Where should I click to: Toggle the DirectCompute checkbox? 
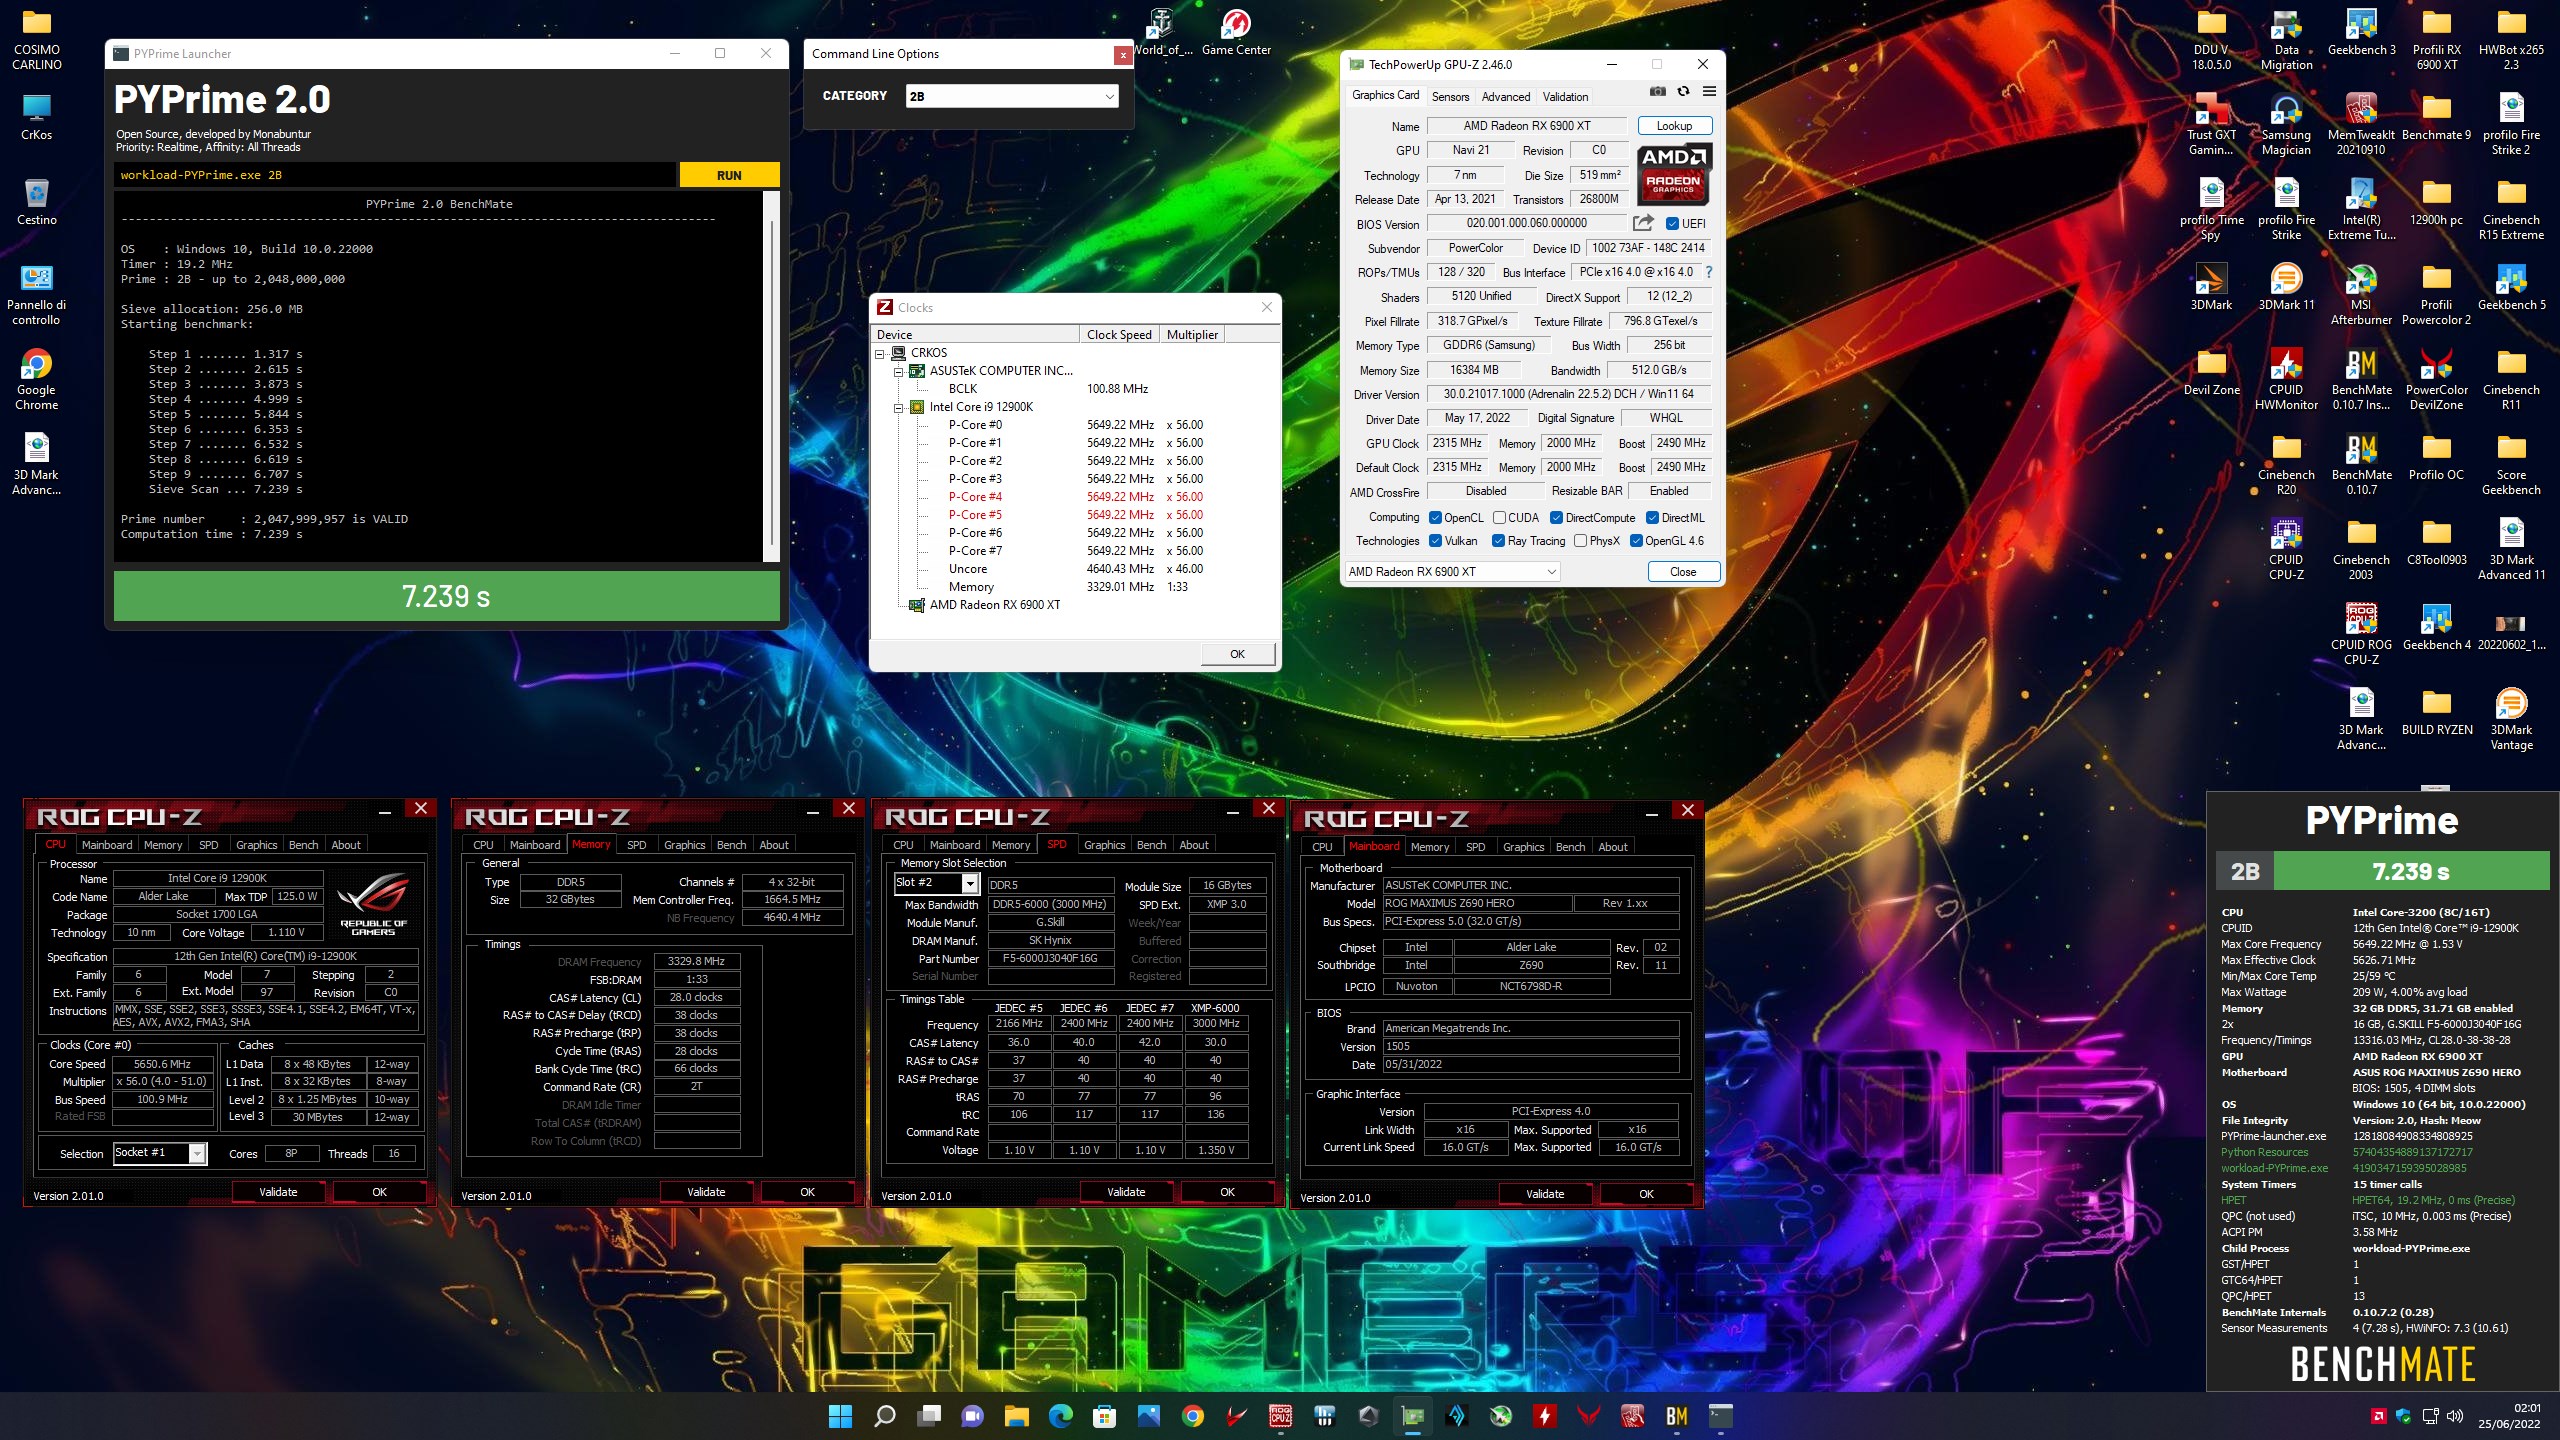pyautogui.click(x=1556, y=517)
